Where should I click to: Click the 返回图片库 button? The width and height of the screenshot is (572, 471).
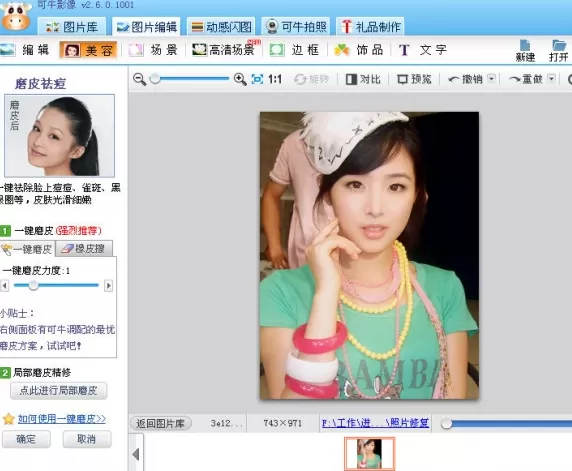point(161,423)
